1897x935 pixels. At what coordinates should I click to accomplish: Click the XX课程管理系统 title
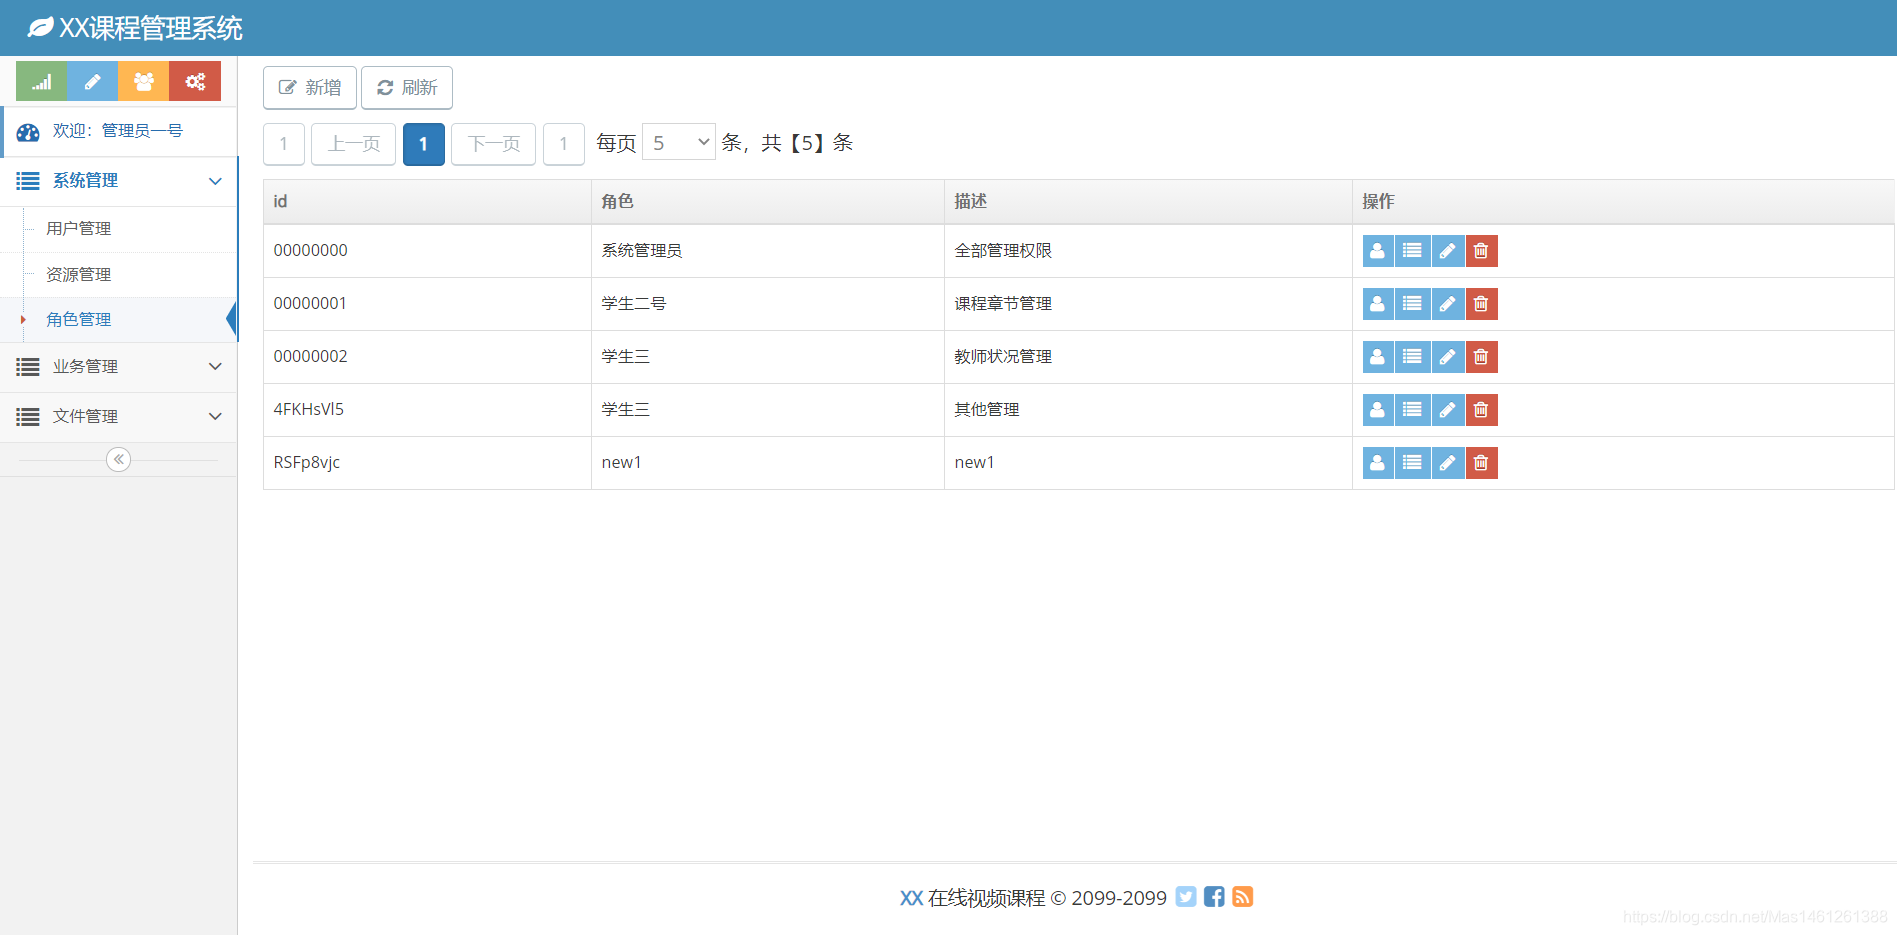point(151,28)
